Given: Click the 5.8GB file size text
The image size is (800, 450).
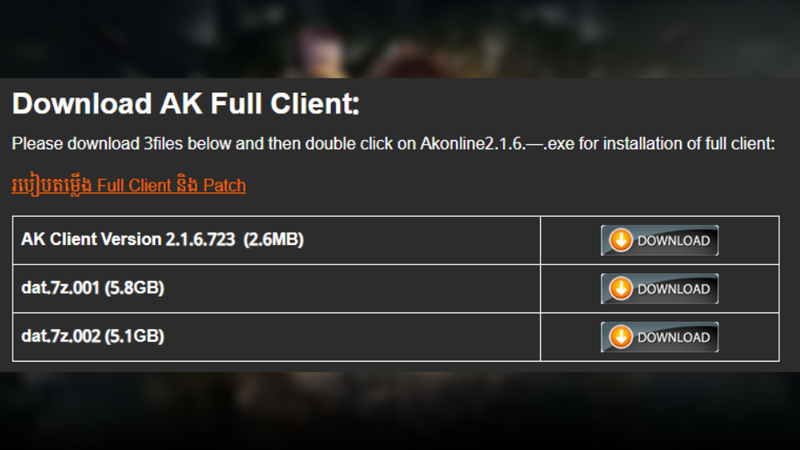Looking at the screenshot, I should pyautogui.click(x=134, y=289).
